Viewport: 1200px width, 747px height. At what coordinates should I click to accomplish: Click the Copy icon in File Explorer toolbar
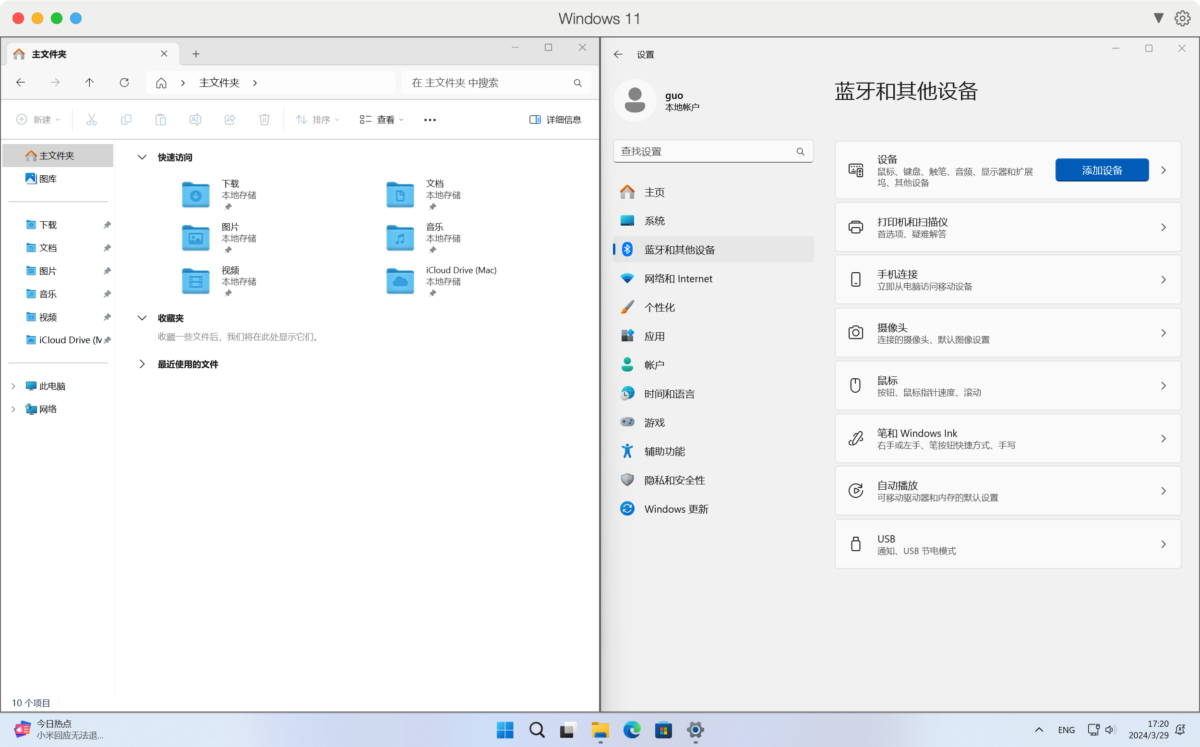click(x=126, y=120)
